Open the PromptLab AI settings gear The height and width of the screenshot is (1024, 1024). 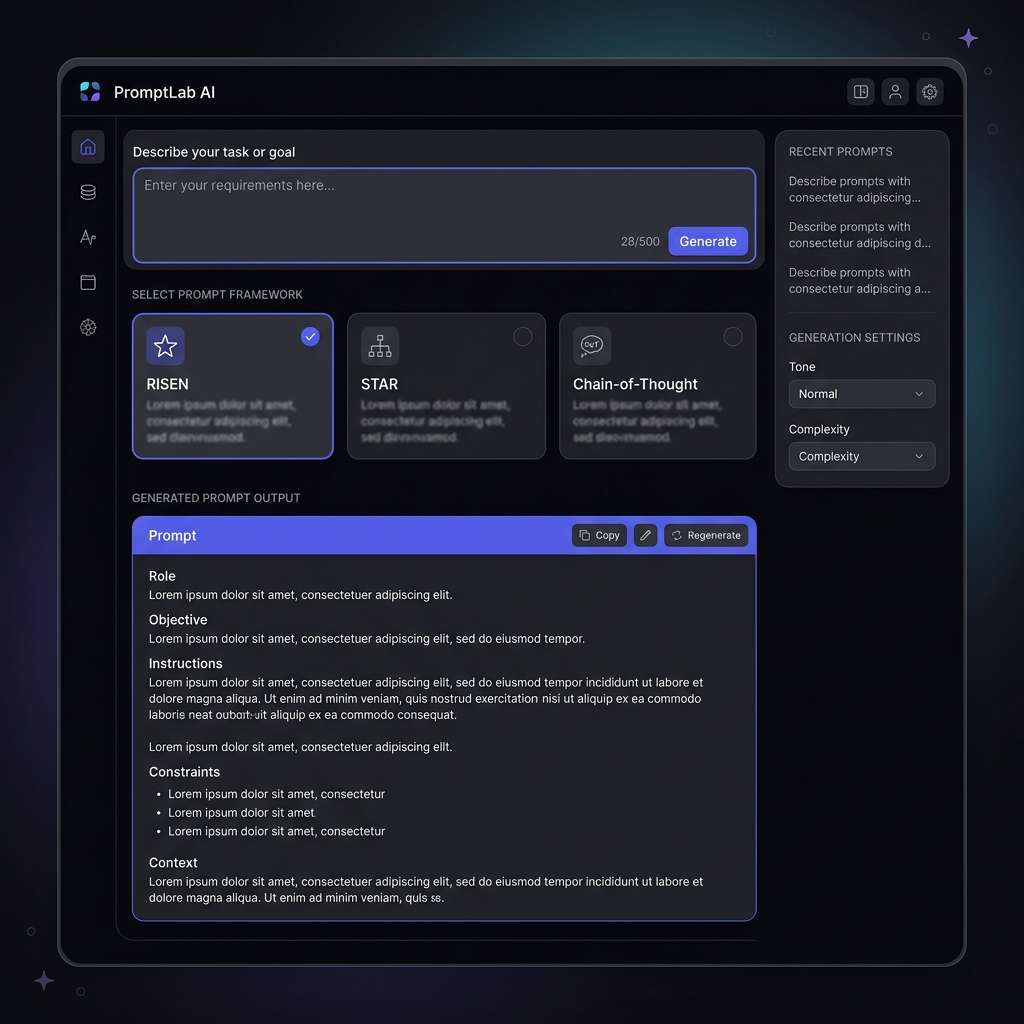click(x=929, y=91)
